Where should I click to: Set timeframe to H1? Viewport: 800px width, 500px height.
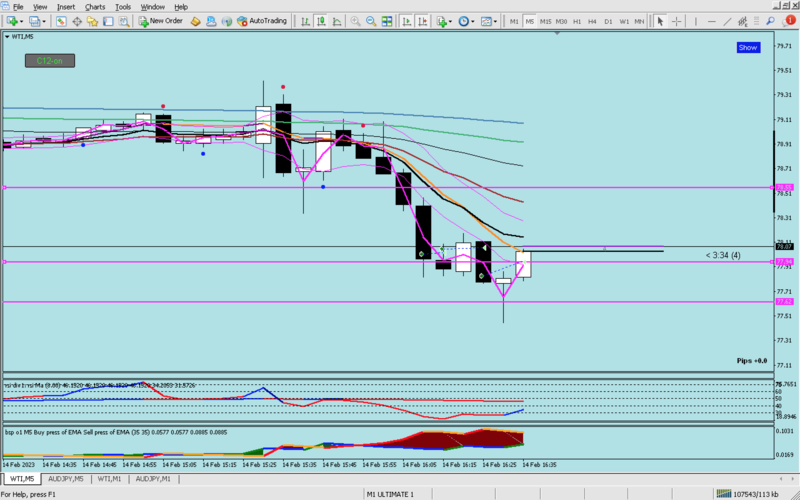point(577,21)
